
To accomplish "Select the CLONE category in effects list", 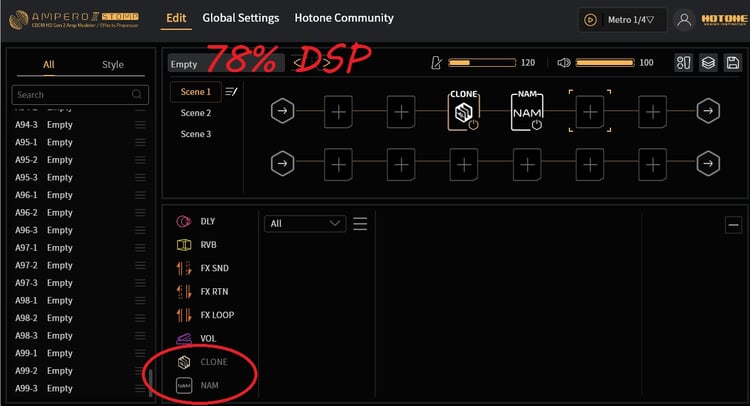I will tap(202, 362).
